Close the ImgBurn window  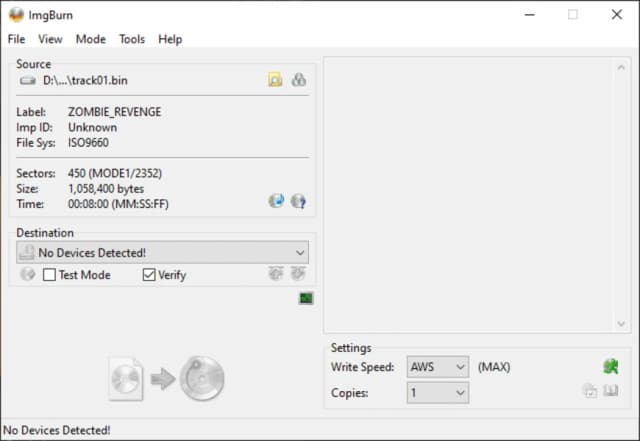click(617, 15)
